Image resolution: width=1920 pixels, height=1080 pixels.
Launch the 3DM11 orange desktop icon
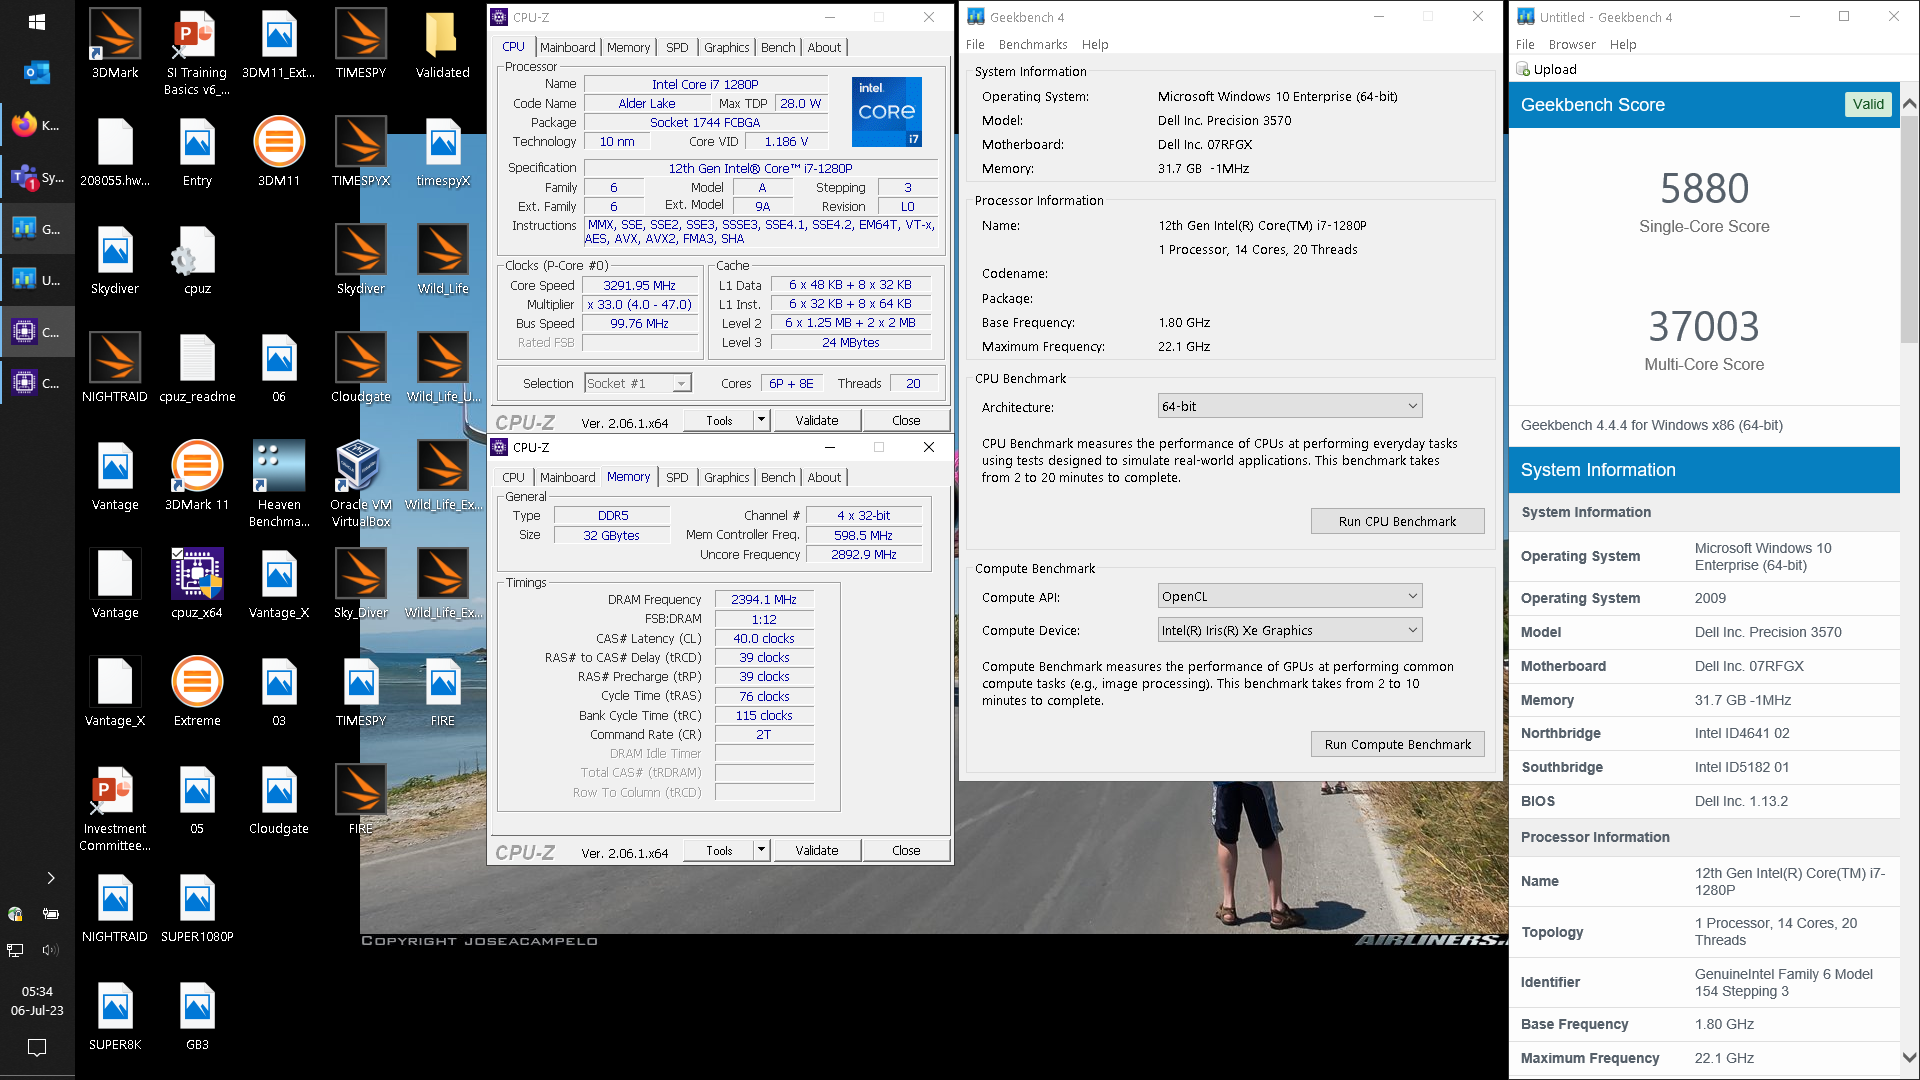[x=279, y=152]
